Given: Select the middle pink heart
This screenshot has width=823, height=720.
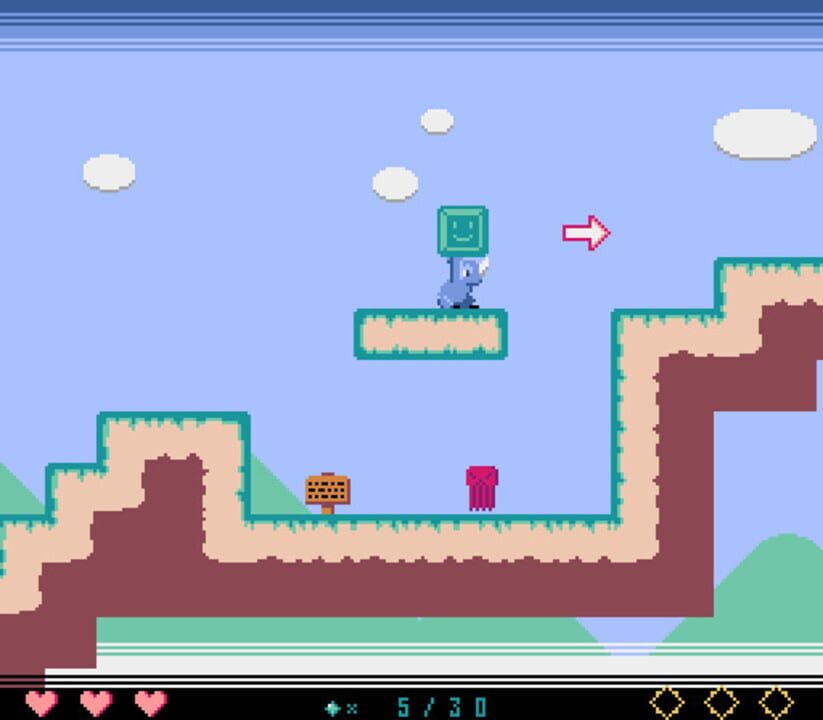Looking at the screenshot, I should point(96,702).
